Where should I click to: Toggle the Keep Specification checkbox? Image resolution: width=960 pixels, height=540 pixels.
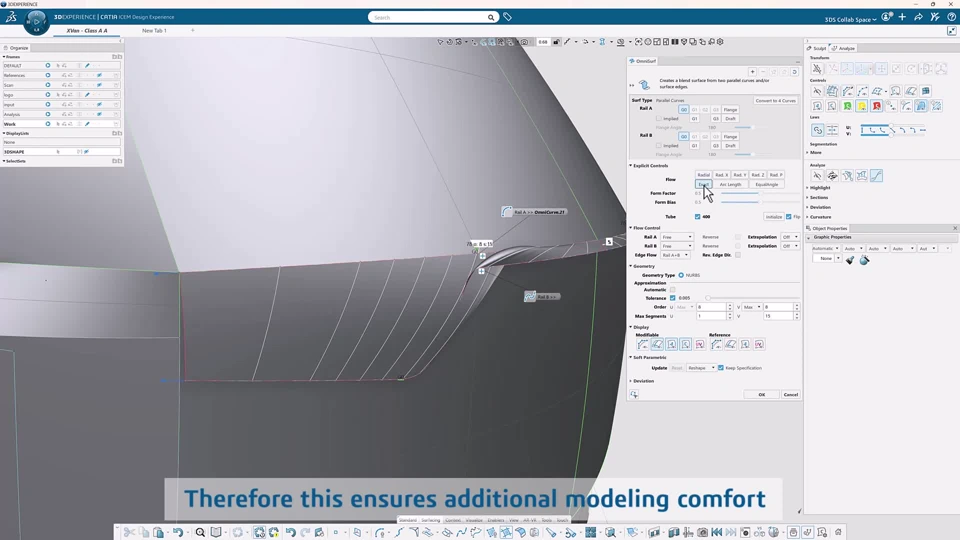[x=721, y=368]
